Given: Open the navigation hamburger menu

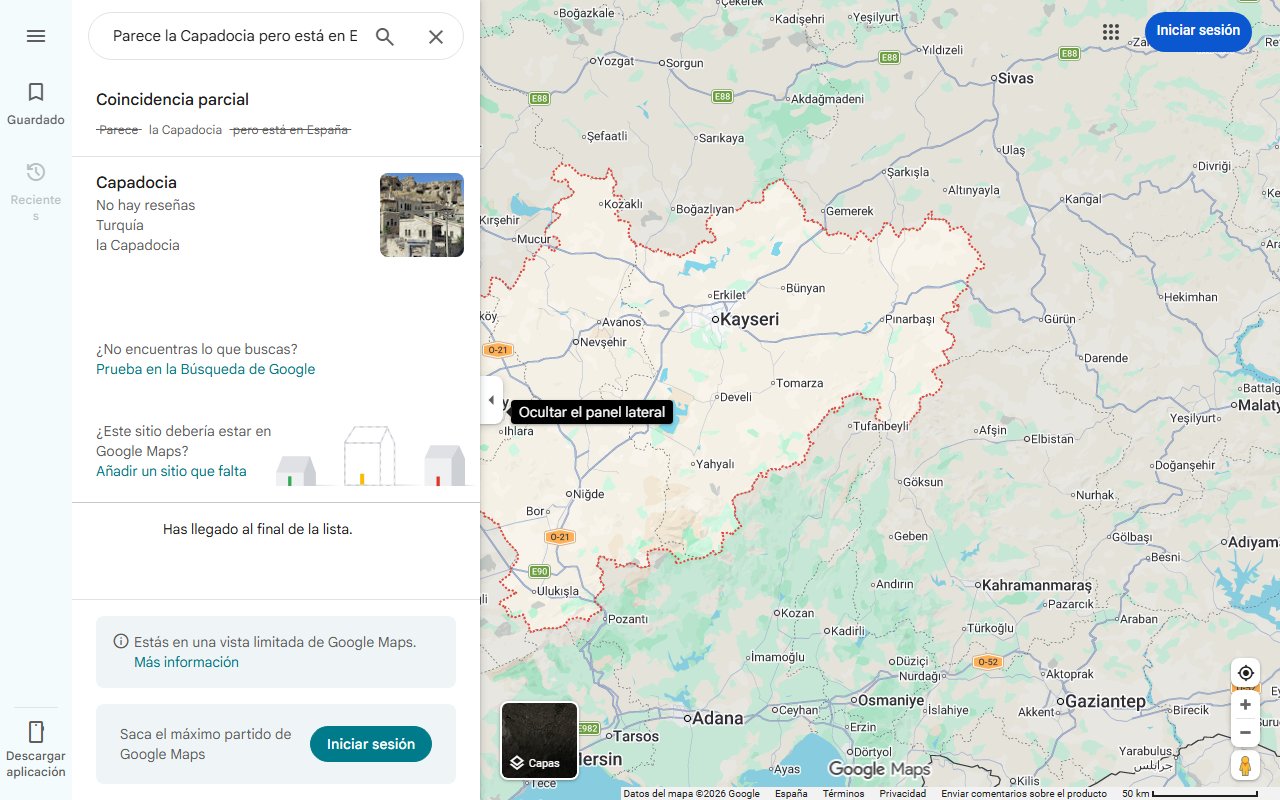Looking at the screenshot, I should [36, 36].
